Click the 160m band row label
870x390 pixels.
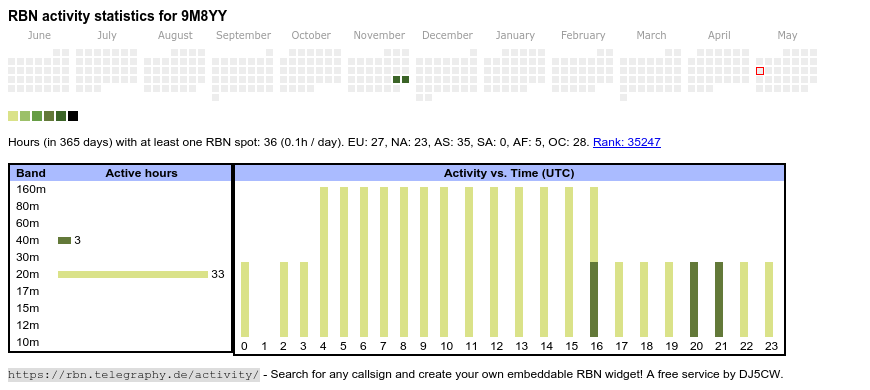(31, 189)
